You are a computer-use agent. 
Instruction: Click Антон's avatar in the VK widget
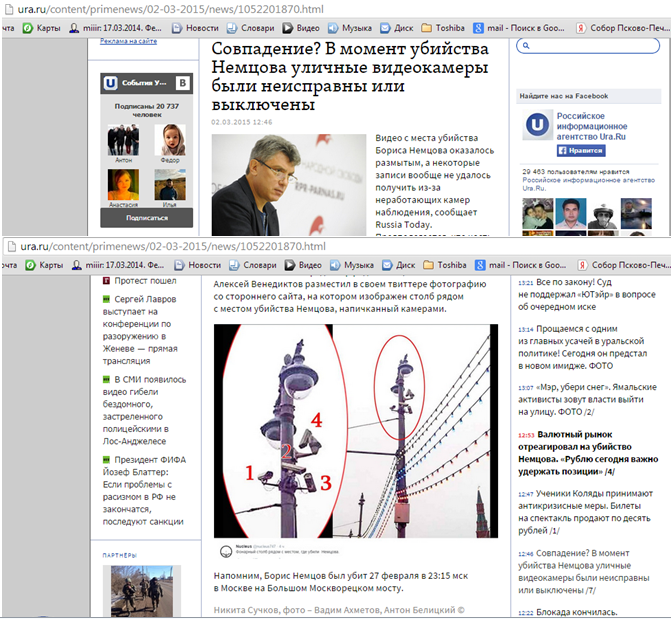[x=123, y=140]
